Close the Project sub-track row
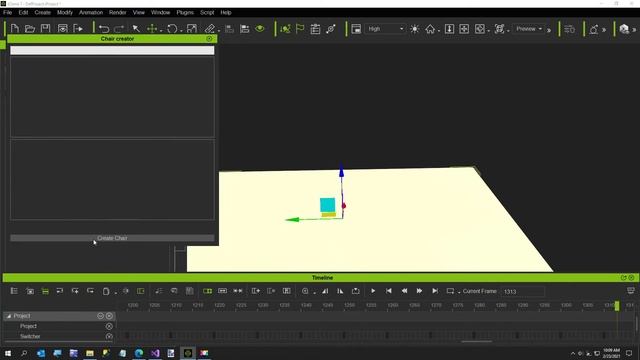Viewport: 640px width, 360px height. [109, 326]
